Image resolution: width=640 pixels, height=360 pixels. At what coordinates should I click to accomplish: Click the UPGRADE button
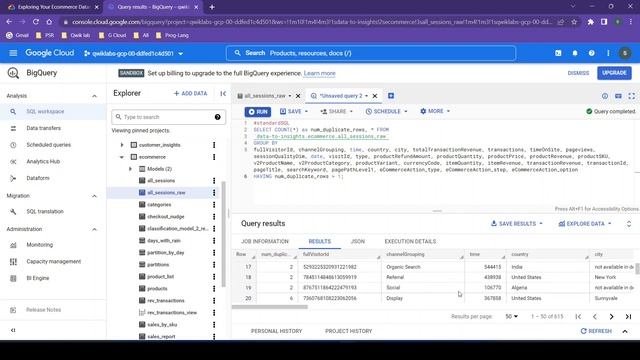pyautogui.click(x=614, y=73)
